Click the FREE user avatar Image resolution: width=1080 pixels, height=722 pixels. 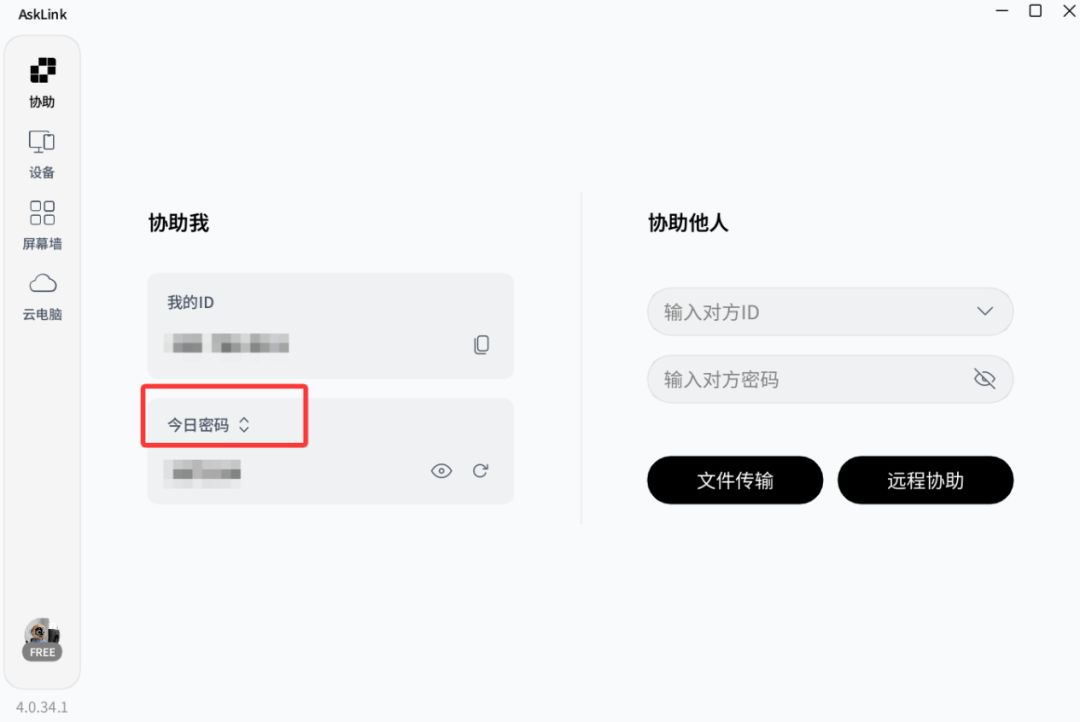[x=42, y=638]
